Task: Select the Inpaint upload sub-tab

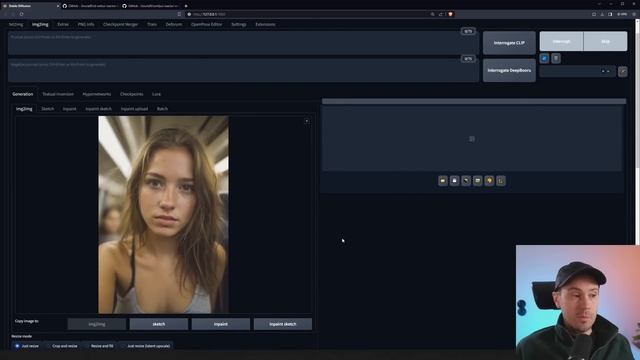Action: pyautogui.click(x=134, y=109)
